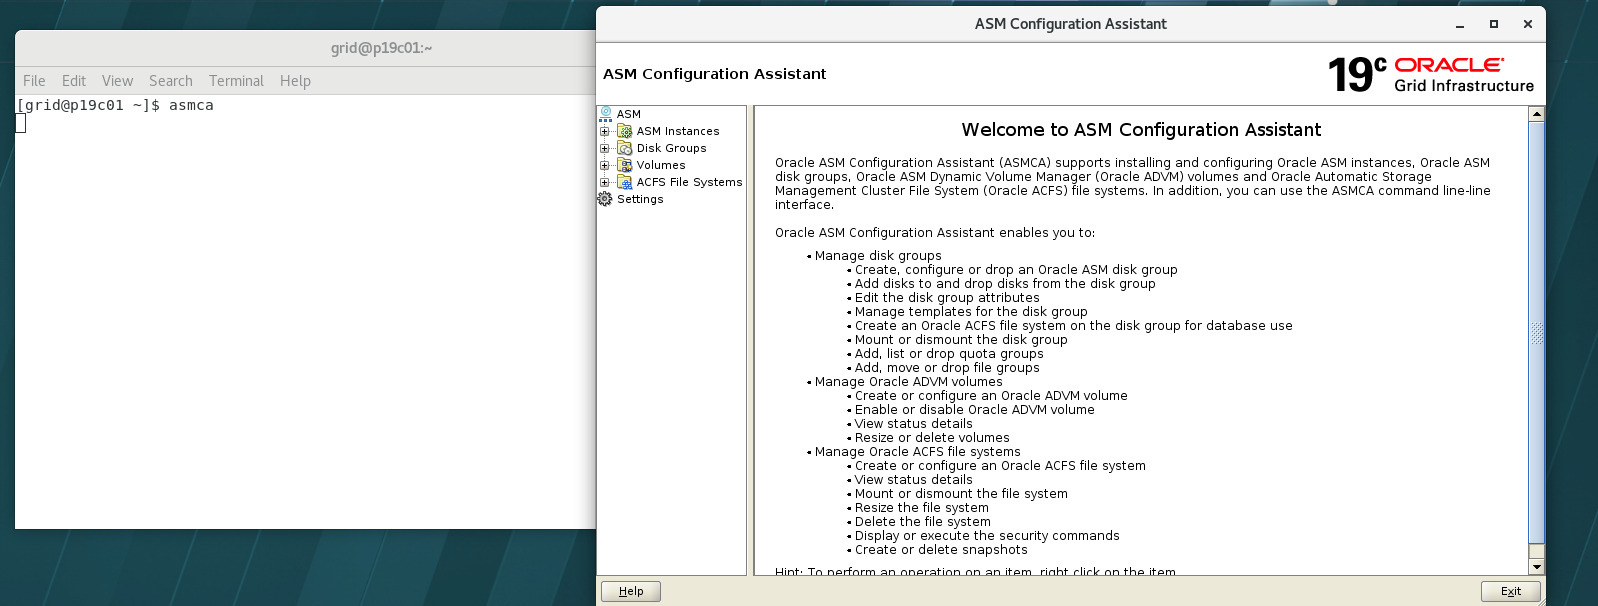
Task: Open the terminal Edit menu
Action: [x=74, y=81]
